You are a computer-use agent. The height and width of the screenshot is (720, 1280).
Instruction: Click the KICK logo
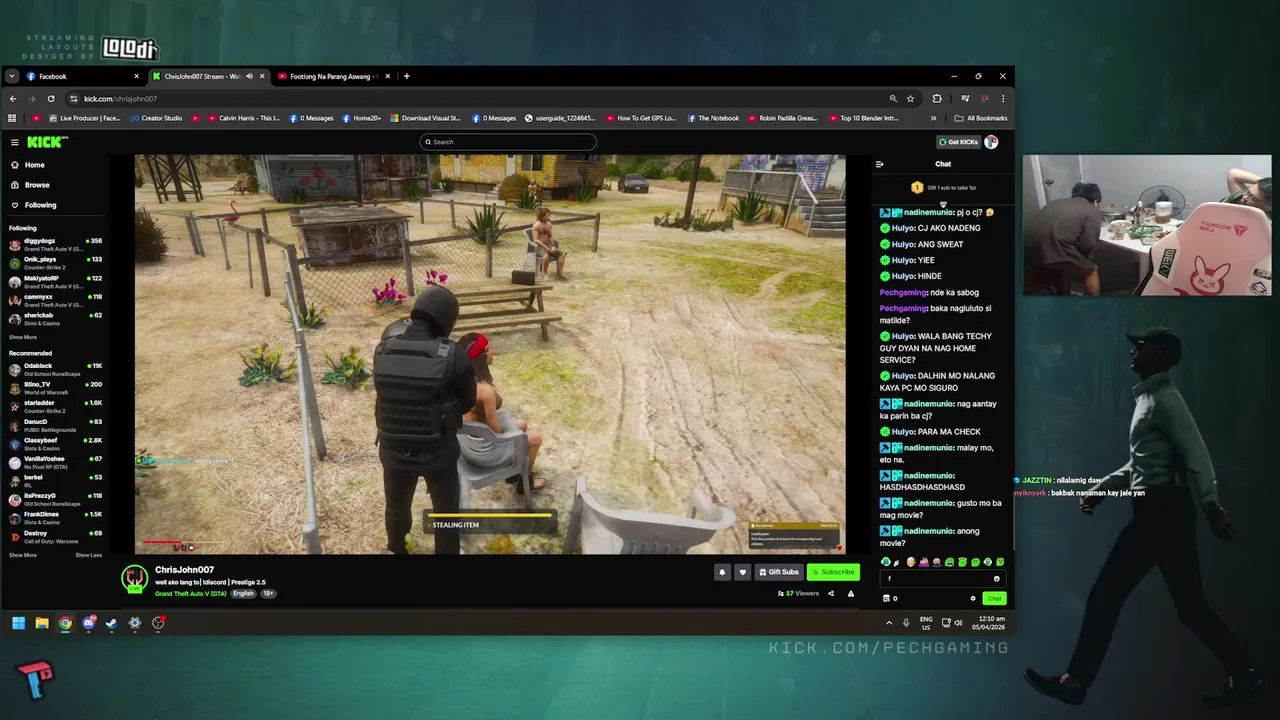point(47,142)
